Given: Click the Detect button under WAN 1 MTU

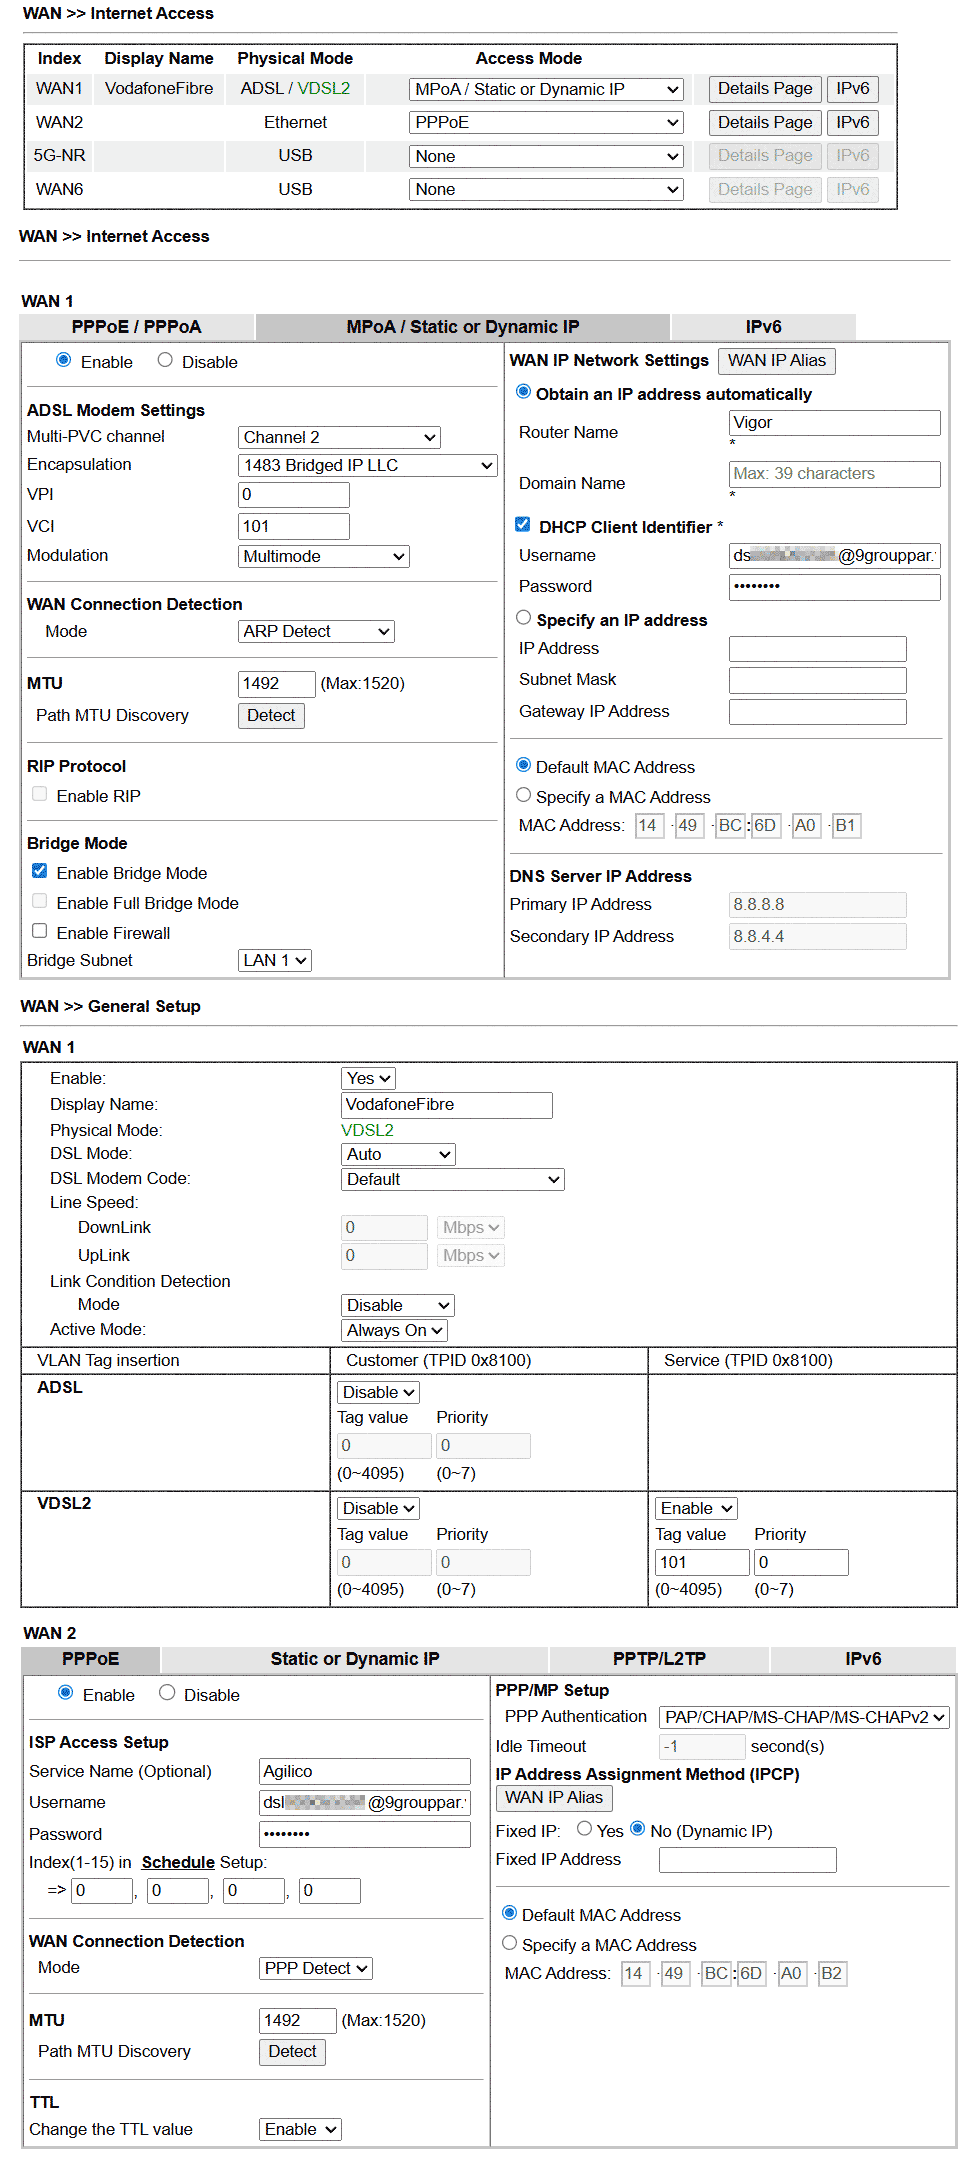Looking at the screenshot, I should point(271,715).
